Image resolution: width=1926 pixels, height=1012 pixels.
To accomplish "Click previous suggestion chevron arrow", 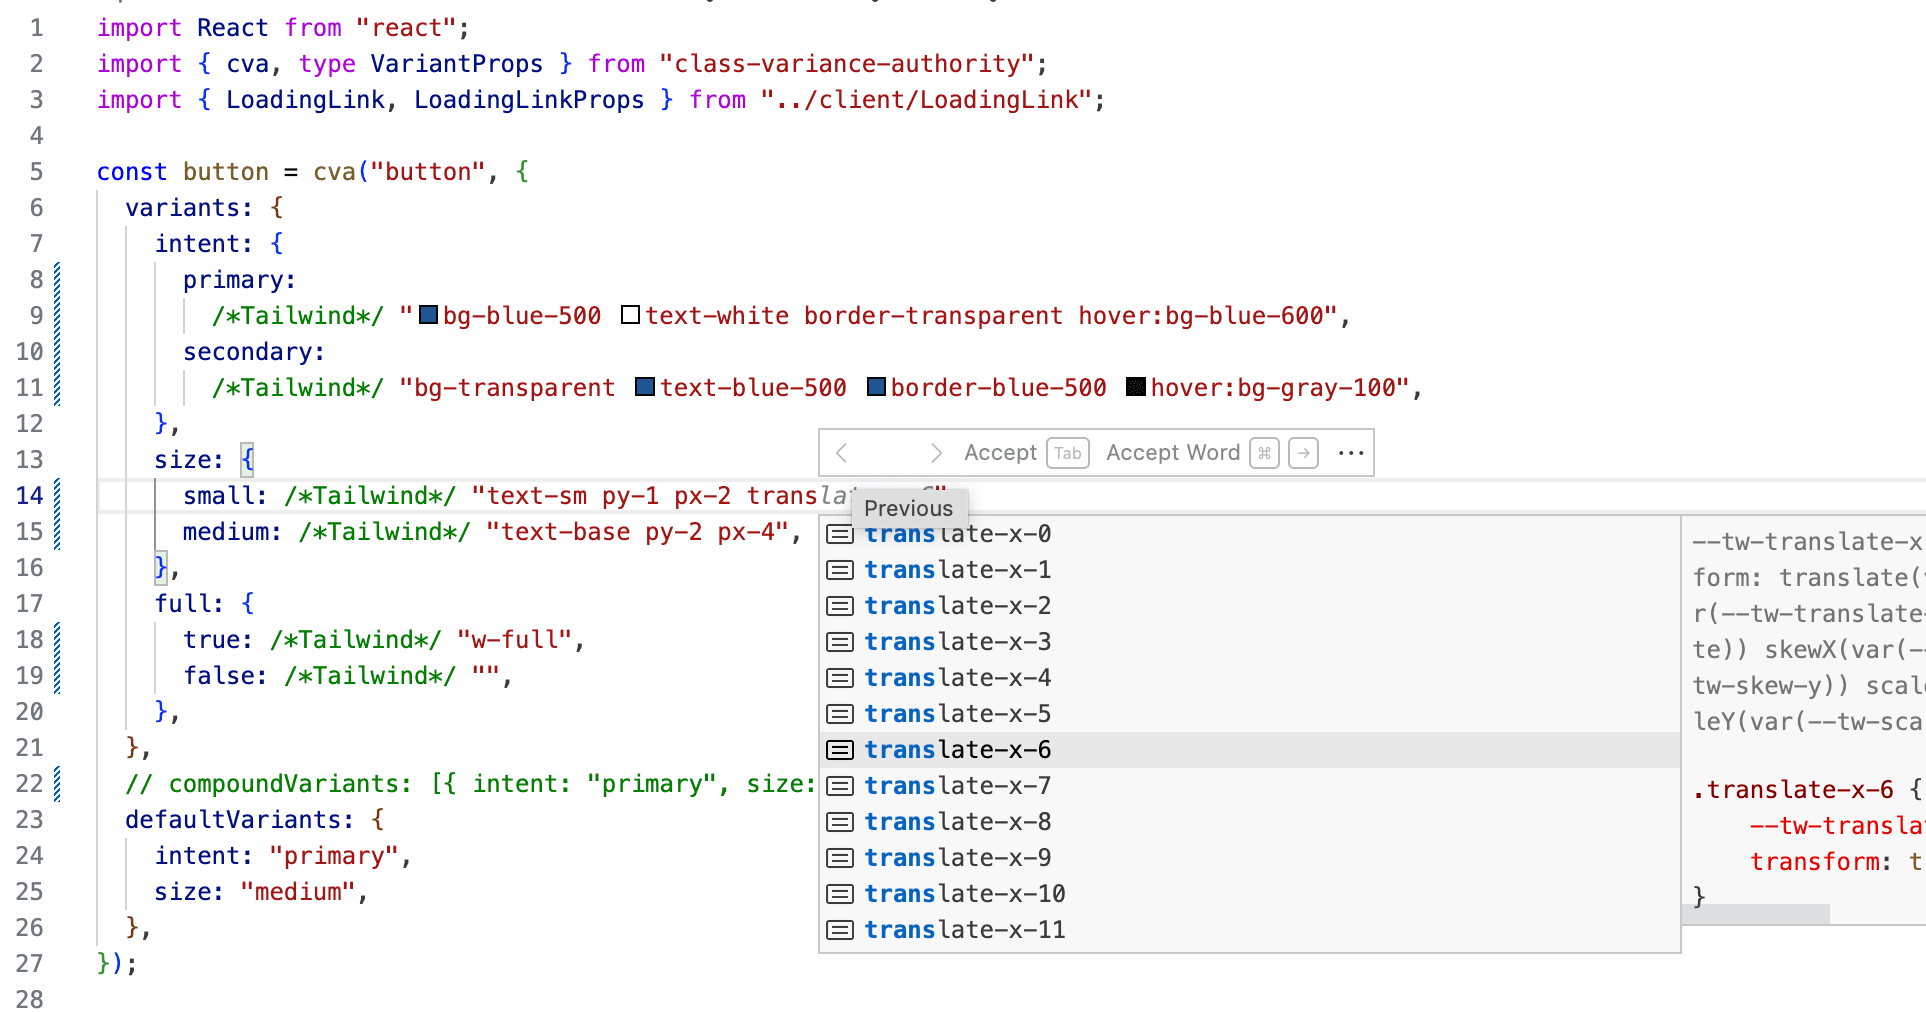I will click(x=842, y=453).
